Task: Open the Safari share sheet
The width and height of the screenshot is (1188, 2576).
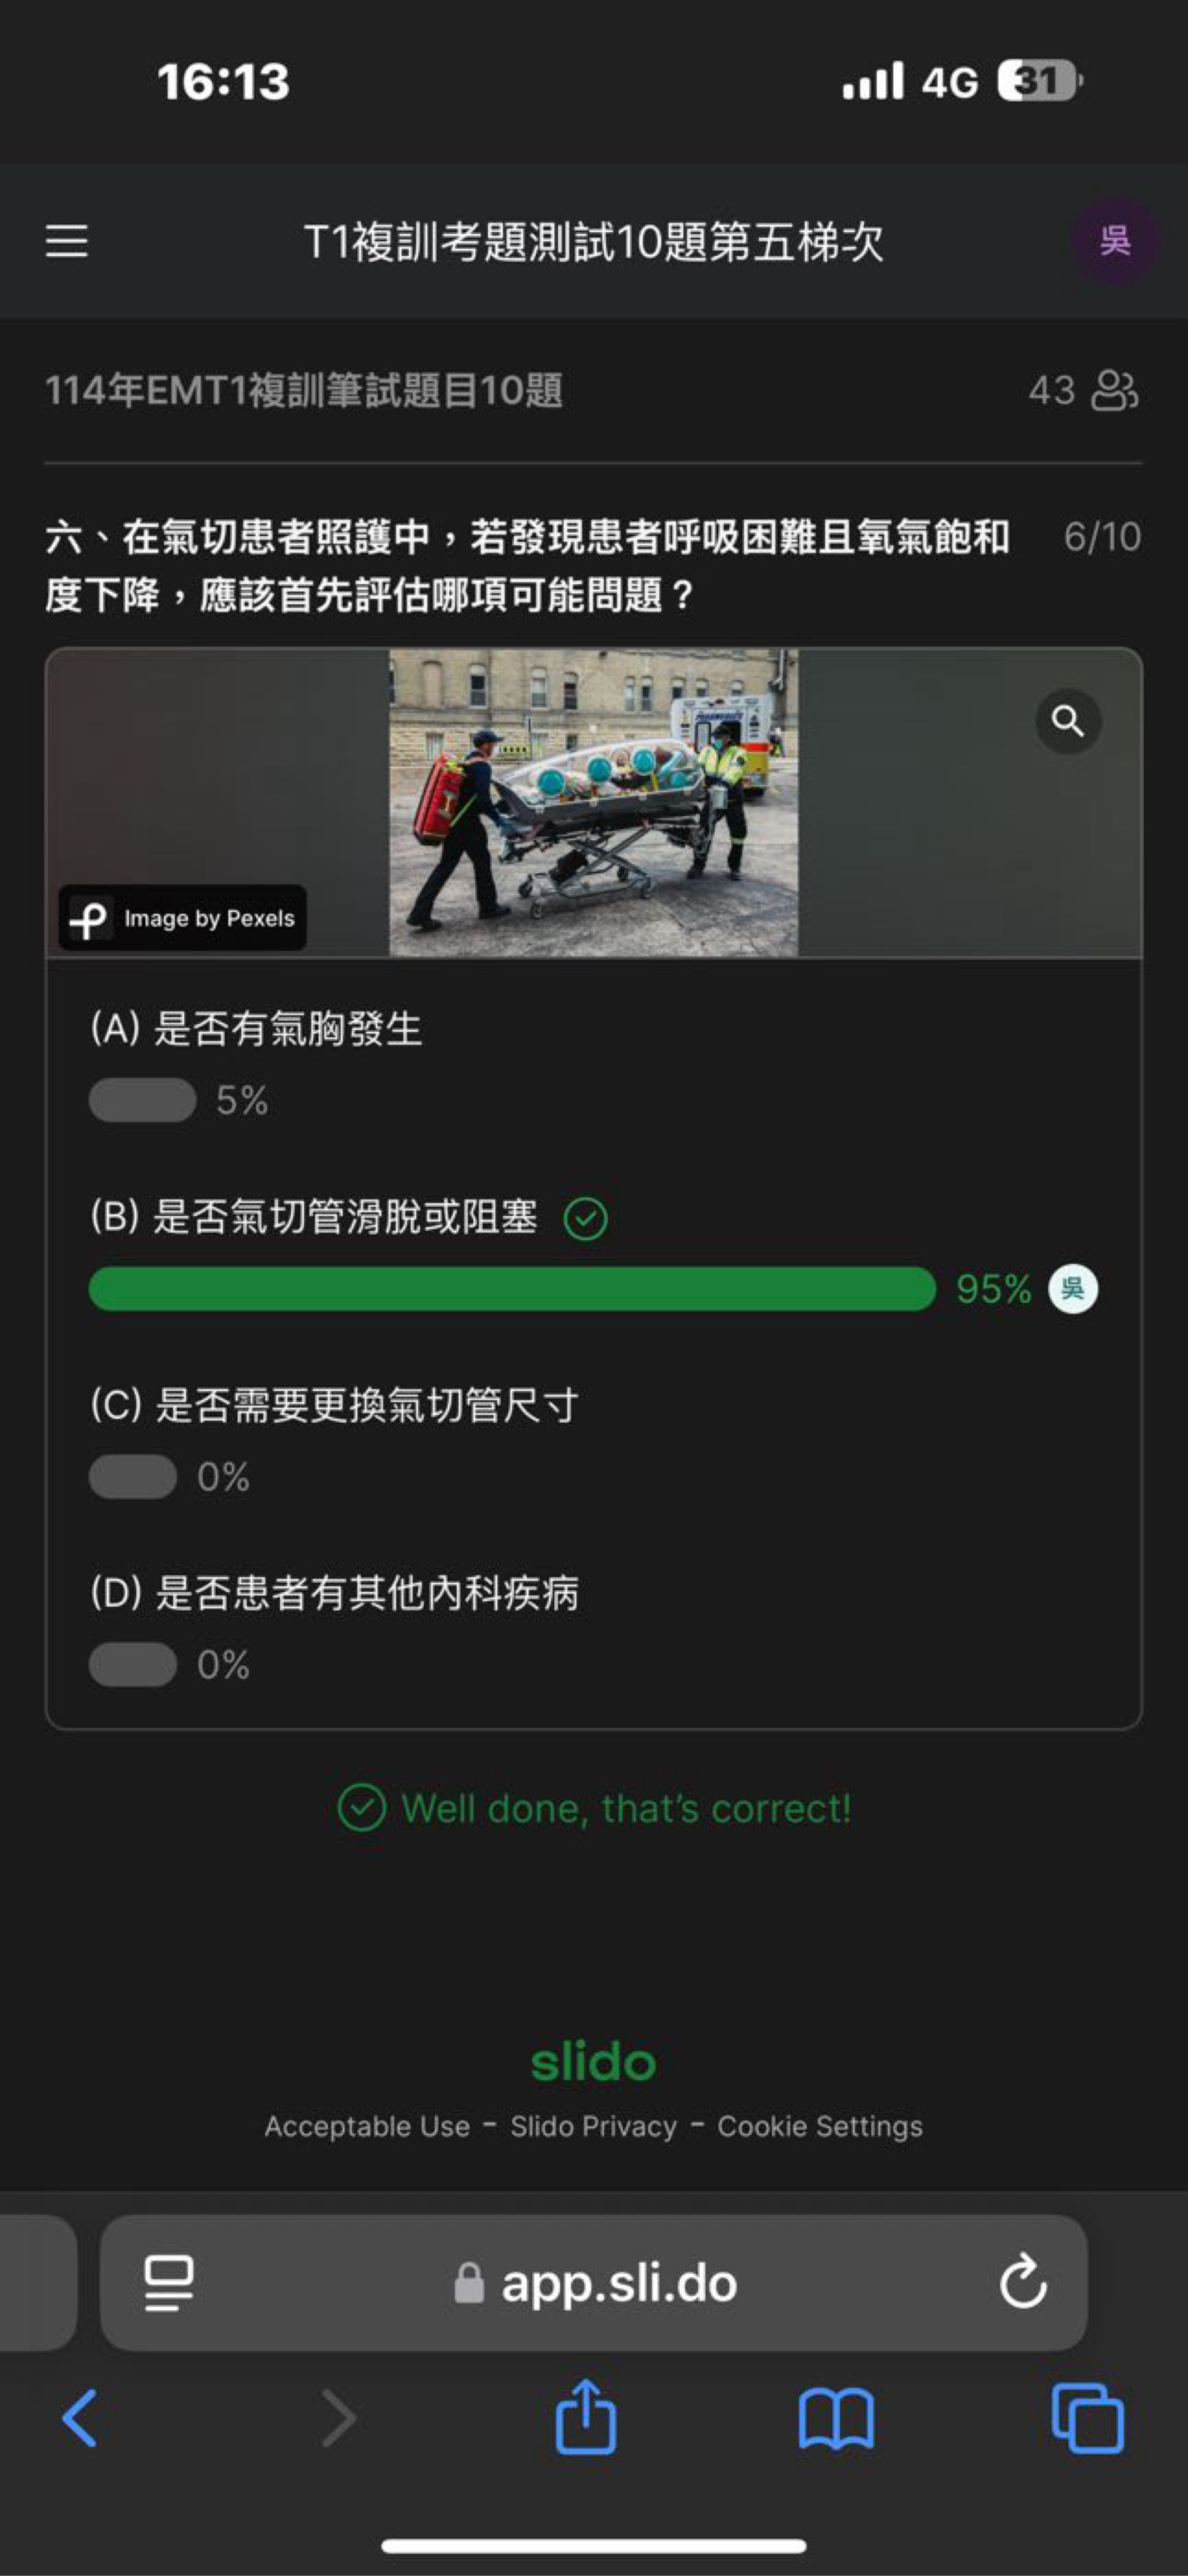Action: pos(586,2416)
